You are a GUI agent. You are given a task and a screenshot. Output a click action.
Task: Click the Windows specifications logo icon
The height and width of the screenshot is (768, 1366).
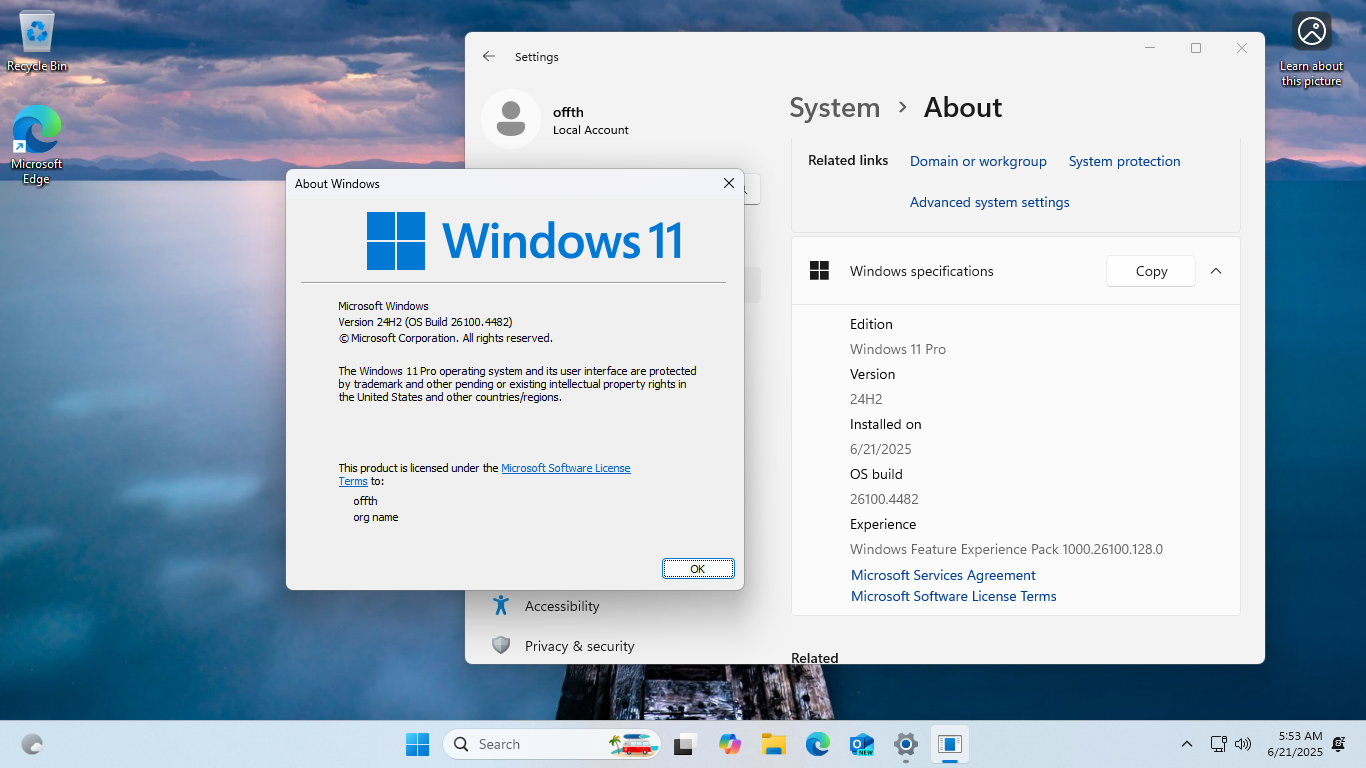(819, 271)
